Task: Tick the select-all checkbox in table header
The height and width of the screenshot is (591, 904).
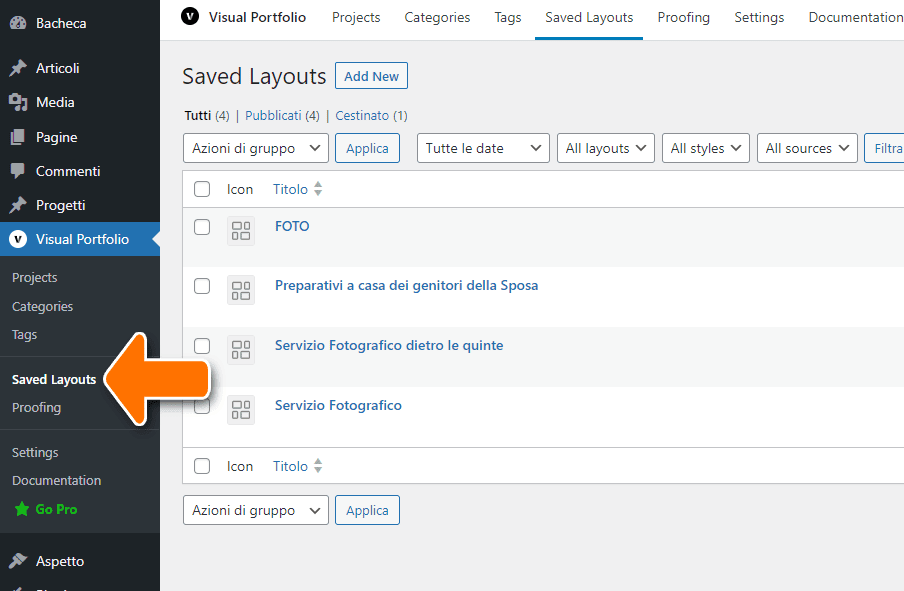Action: [202, 189]
